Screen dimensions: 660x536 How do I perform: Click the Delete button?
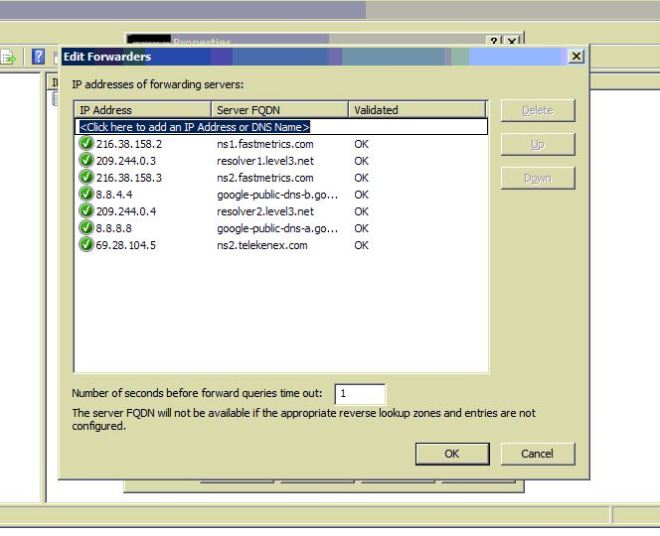pos(538,110)
